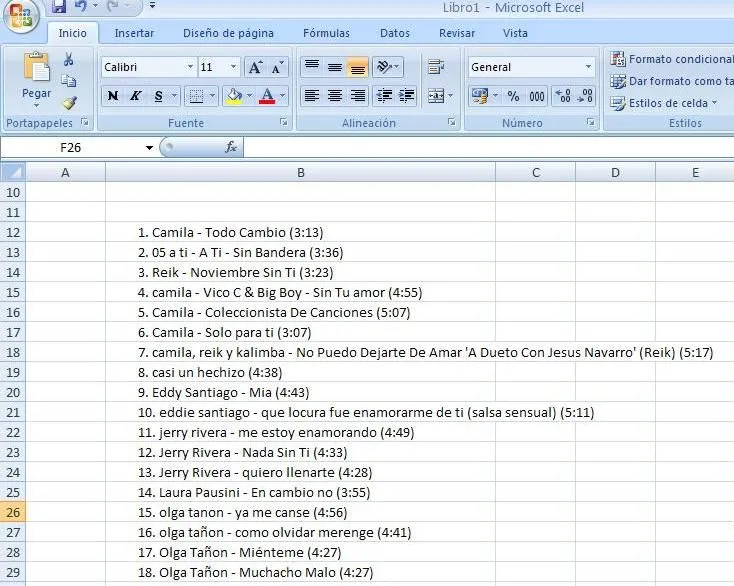Image resolution: width=734 pixels, height=586 pixels.
Task: Toggle bold formatting (N)
Action: (x=113, y=96)
